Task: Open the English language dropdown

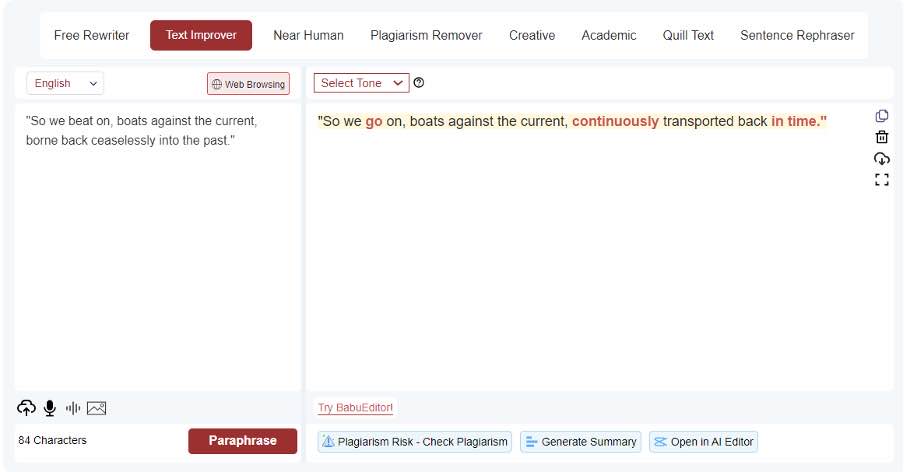Action: click(x=65, y=83)
